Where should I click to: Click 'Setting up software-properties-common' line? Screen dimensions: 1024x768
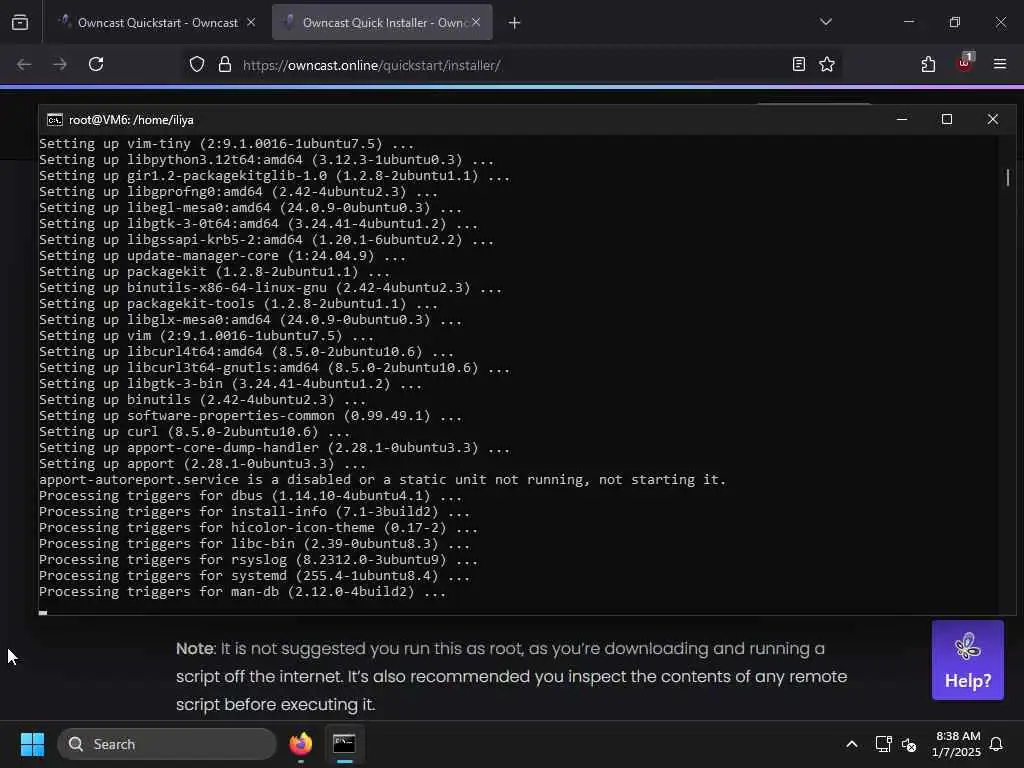[250, 416]
